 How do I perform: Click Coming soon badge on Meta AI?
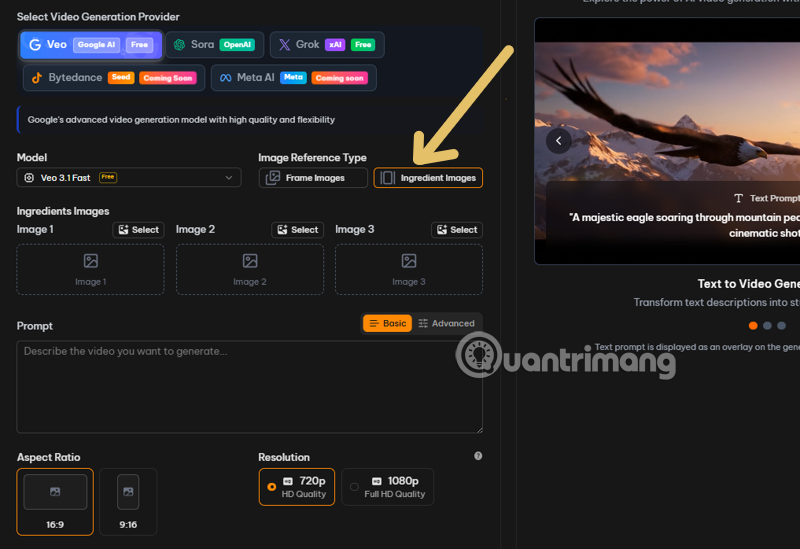pos(339,78)
